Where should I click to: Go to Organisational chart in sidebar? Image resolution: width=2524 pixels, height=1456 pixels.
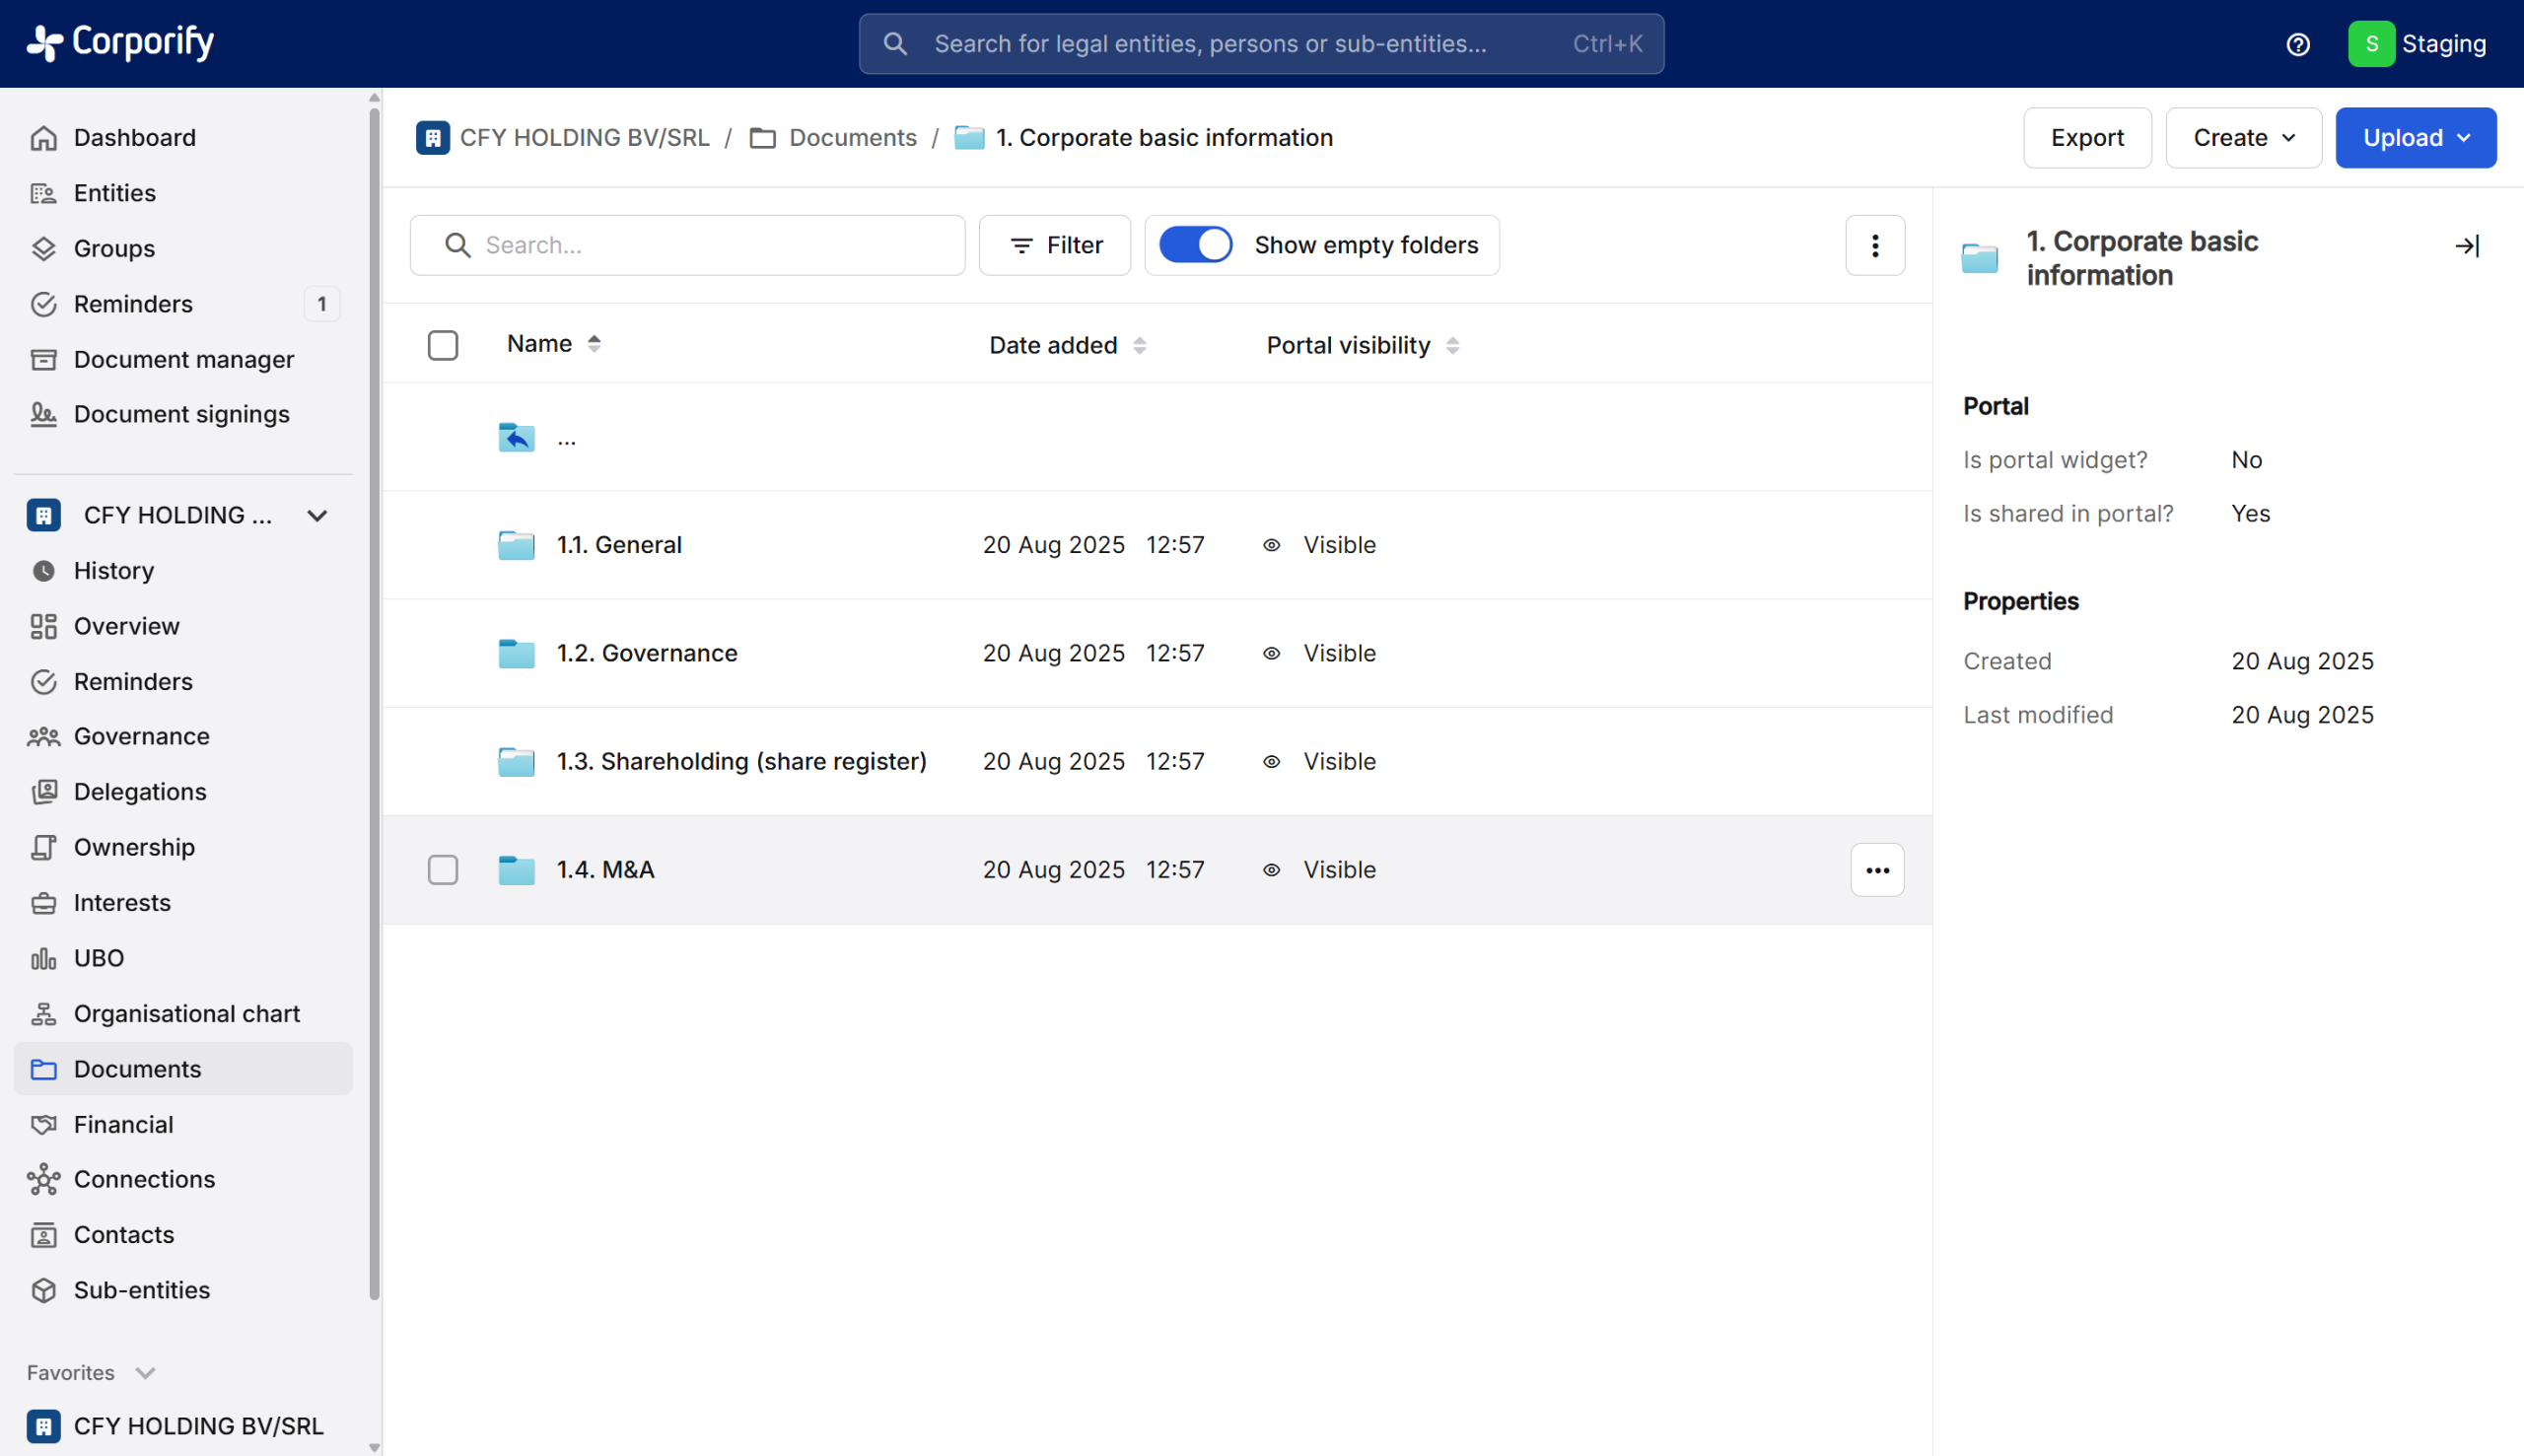(186, 1013)
